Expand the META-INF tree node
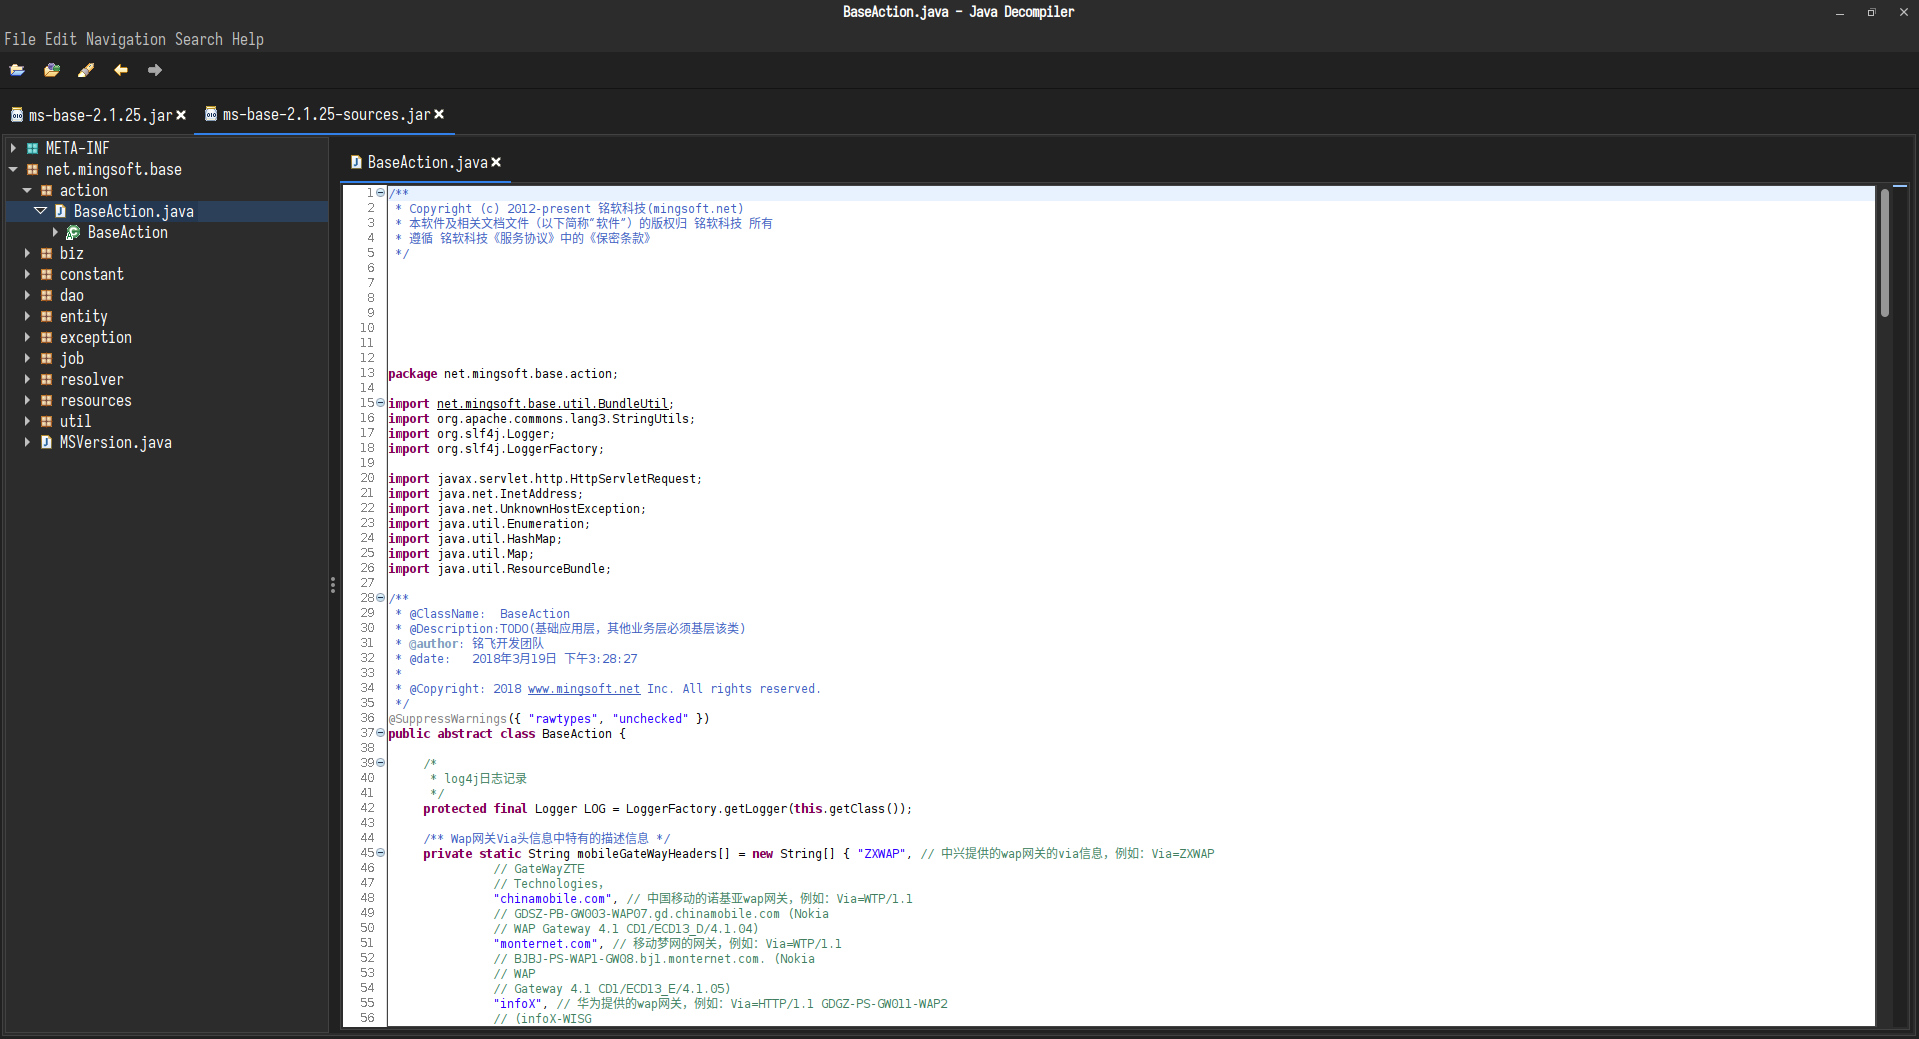 tap(13, 148)
